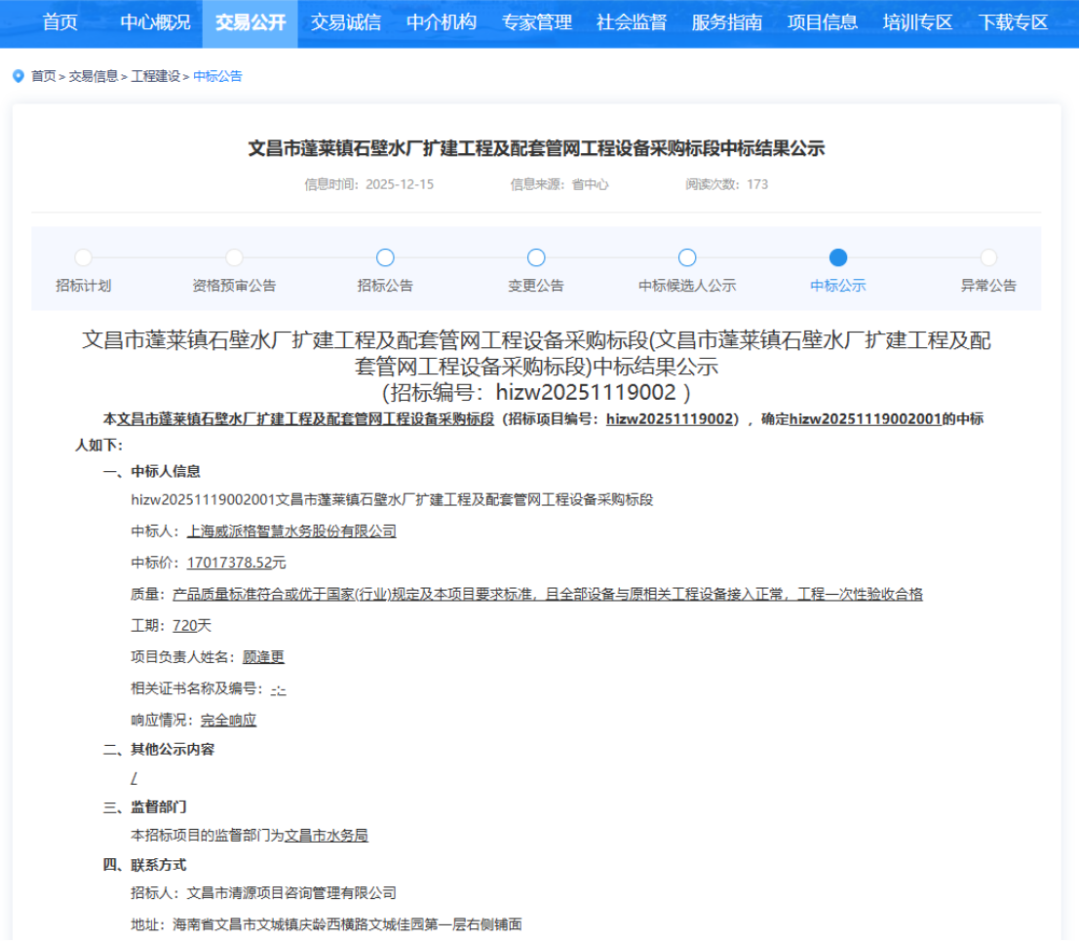
Task: Click the 质量 standard description line
Action: click(x=526, y=594)
